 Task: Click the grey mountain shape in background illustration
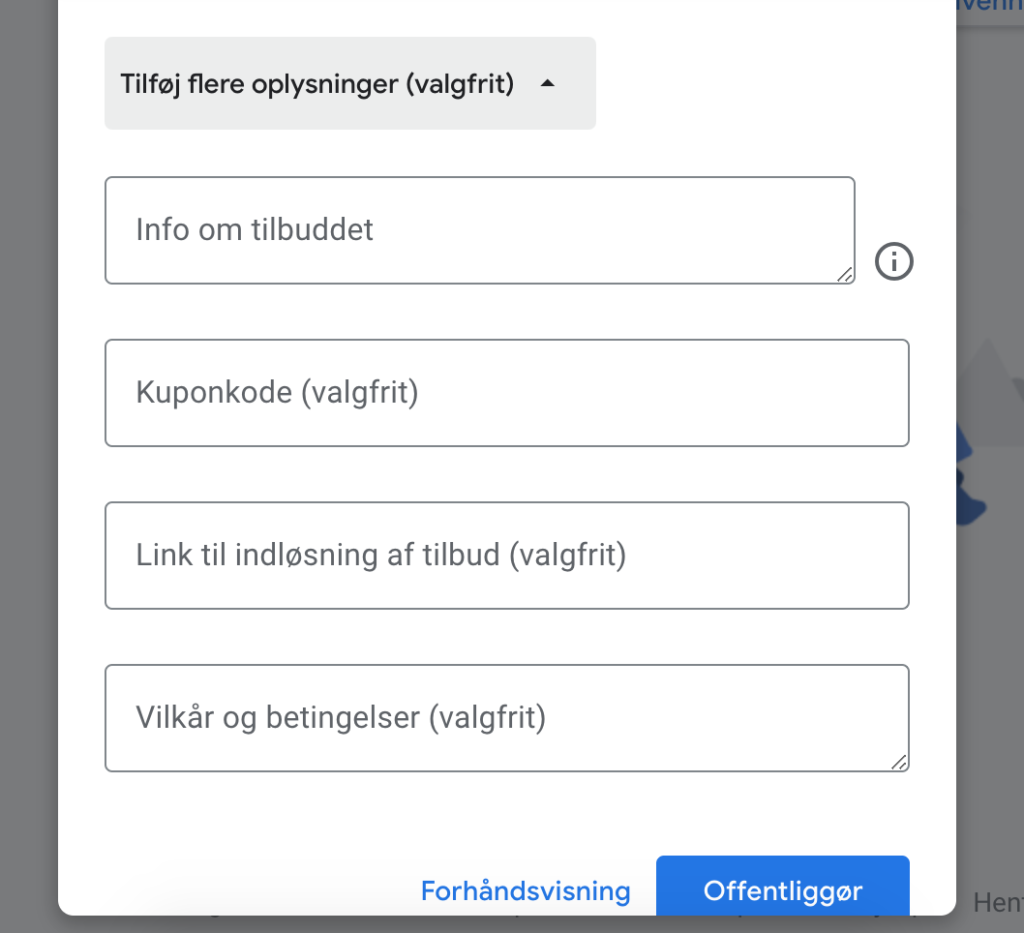(x=989, y=392)
